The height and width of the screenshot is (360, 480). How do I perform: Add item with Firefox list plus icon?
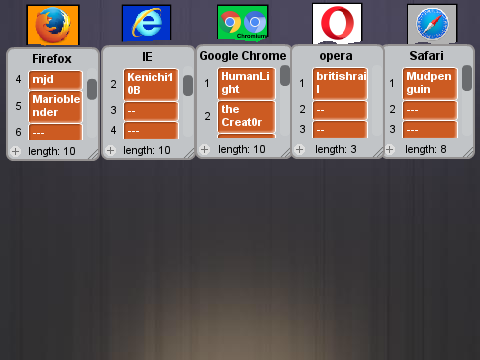click(x=15, y=151)
